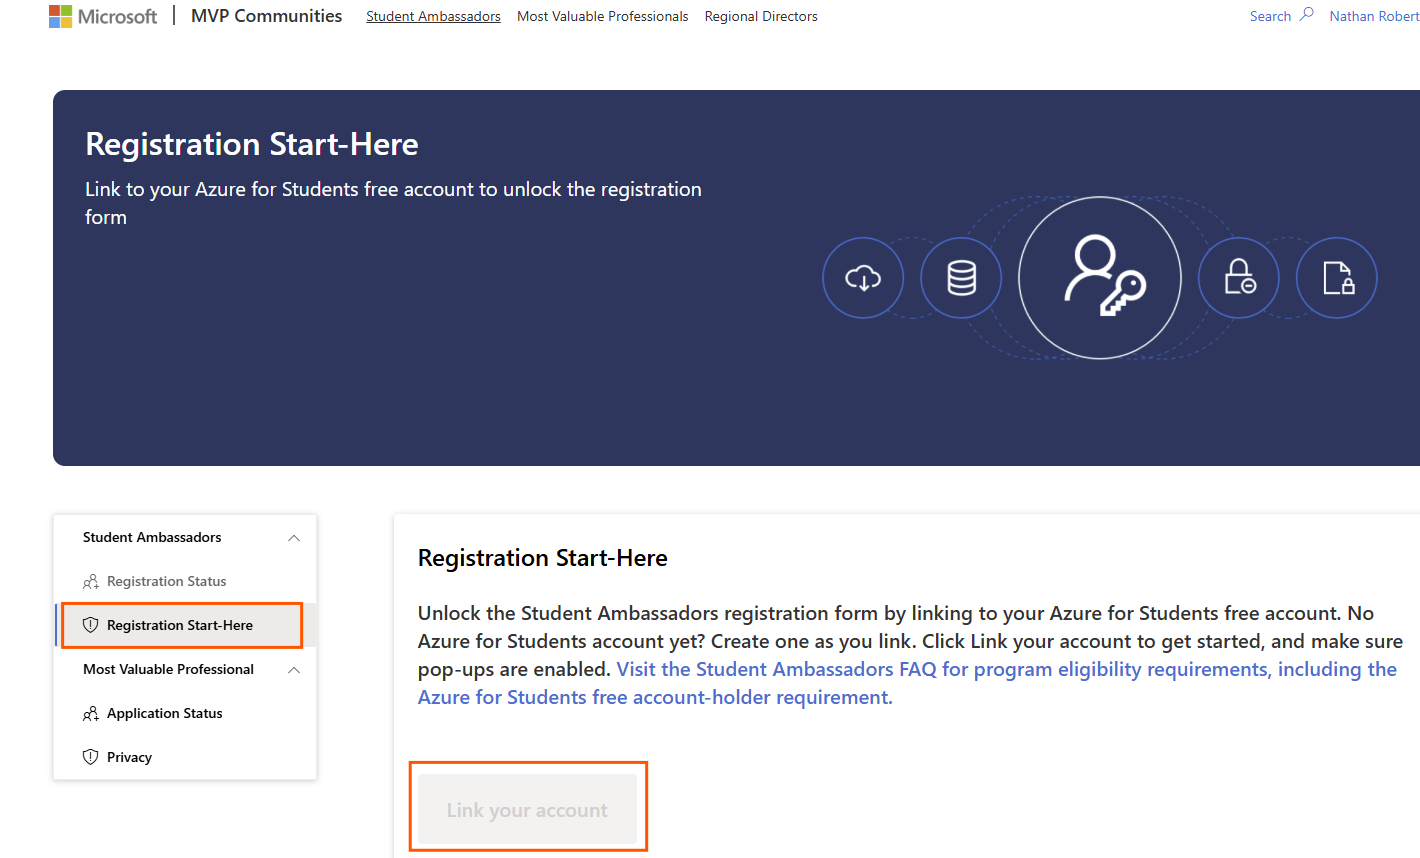This screenshot has width=1420, height=858.
Task: Click the banner subtitle about Azure for Students
Action: click(393, 203)
